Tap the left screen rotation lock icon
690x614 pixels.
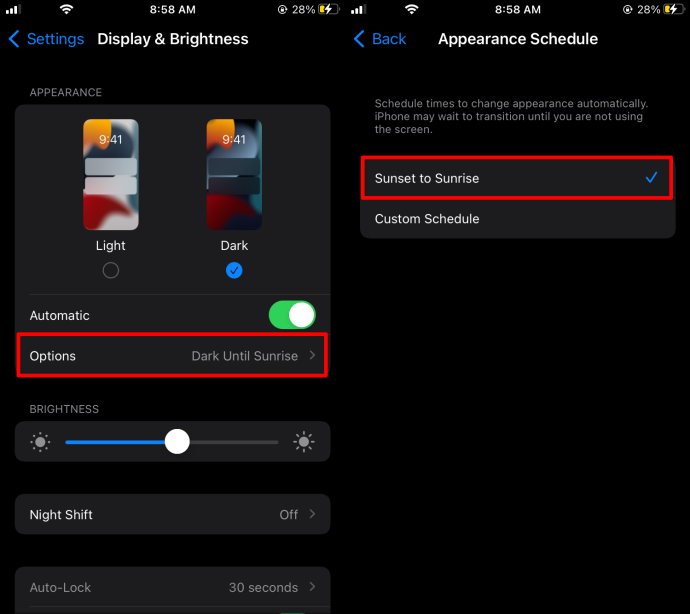282,9
